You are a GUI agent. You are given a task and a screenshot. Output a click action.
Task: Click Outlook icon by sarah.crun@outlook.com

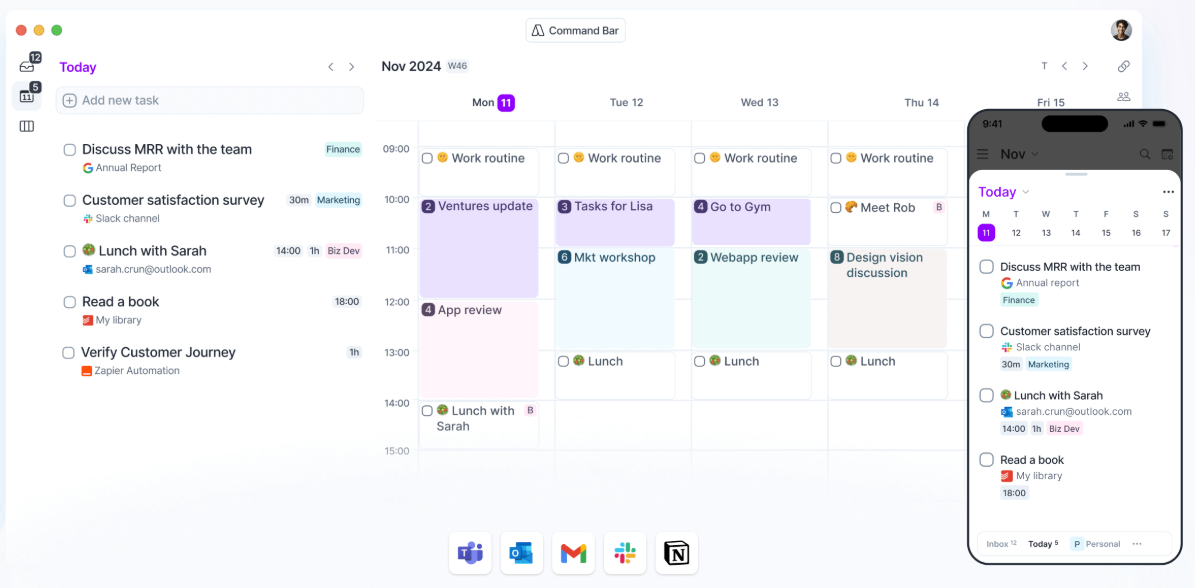coord(88,269)
